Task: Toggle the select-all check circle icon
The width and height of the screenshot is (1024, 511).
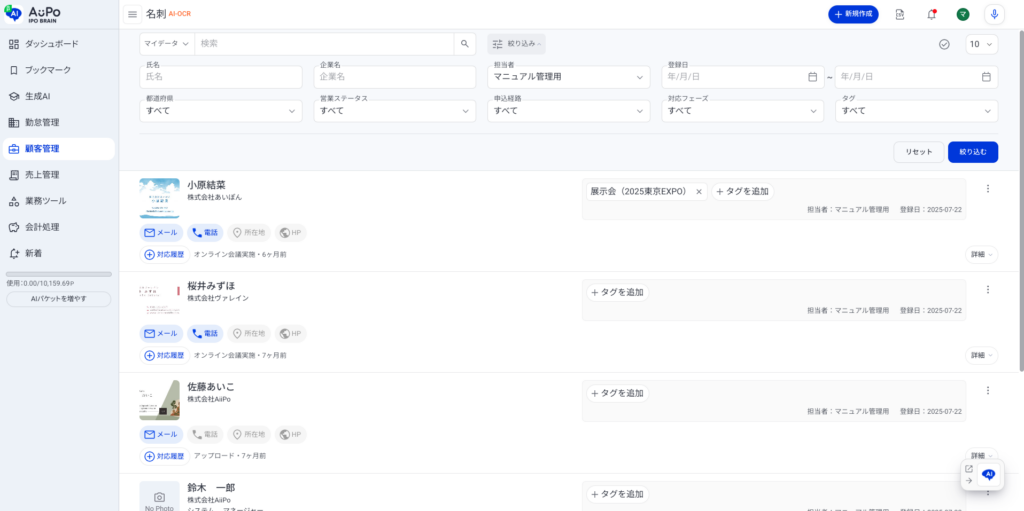Action: 944,44
